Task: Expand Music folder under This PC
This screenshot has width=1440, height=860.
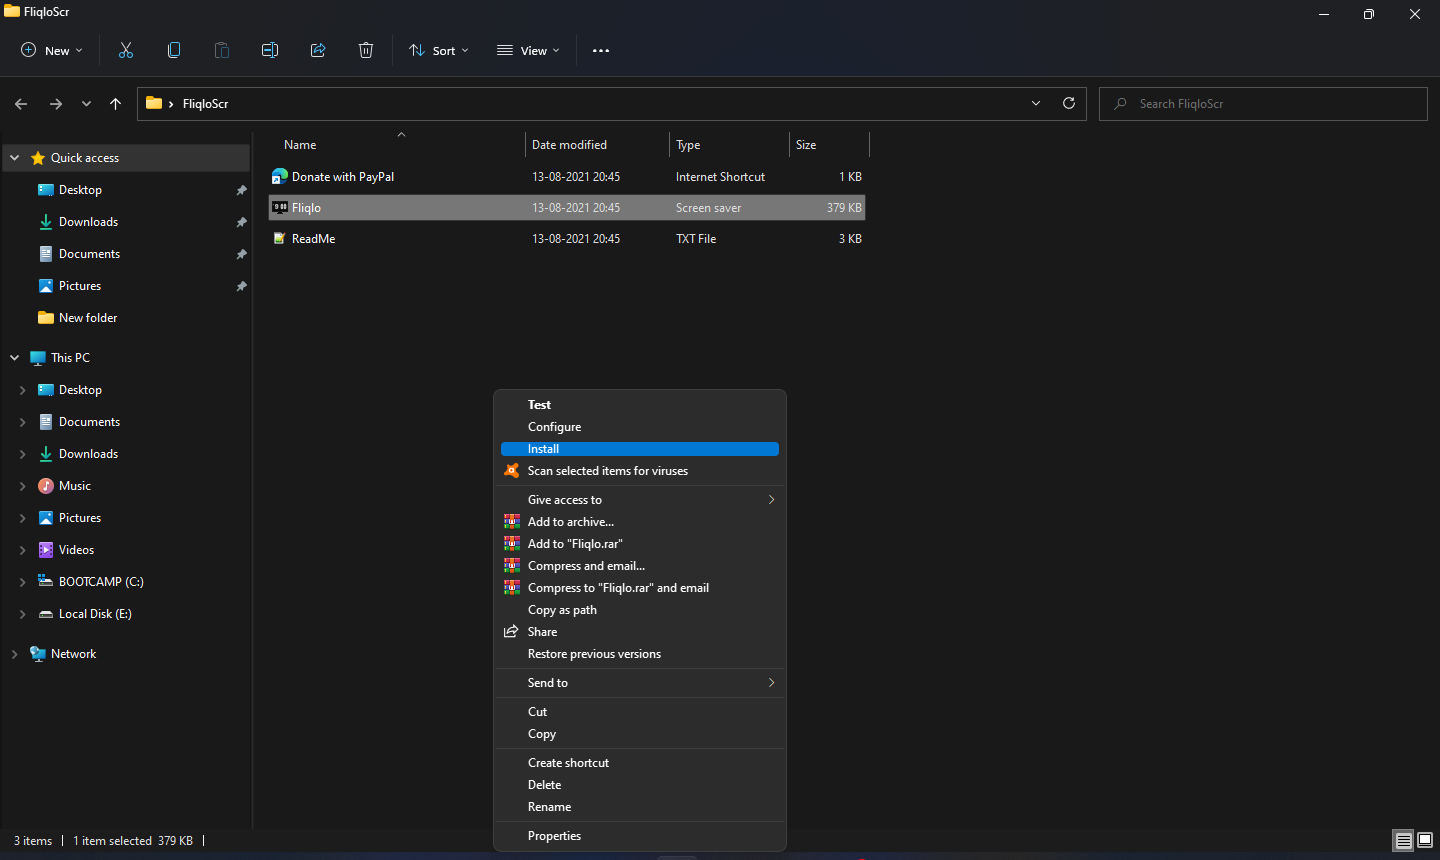Action: click(22, 486)
